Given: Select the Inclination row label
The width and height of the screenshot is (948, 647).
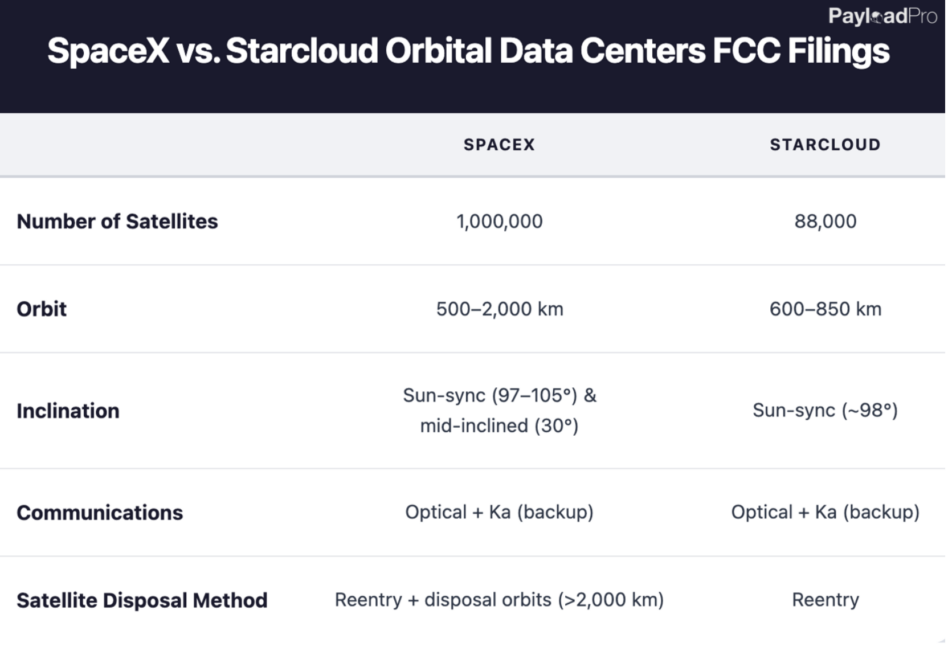Looking at the screenshot, I should [x=68, y=411].
